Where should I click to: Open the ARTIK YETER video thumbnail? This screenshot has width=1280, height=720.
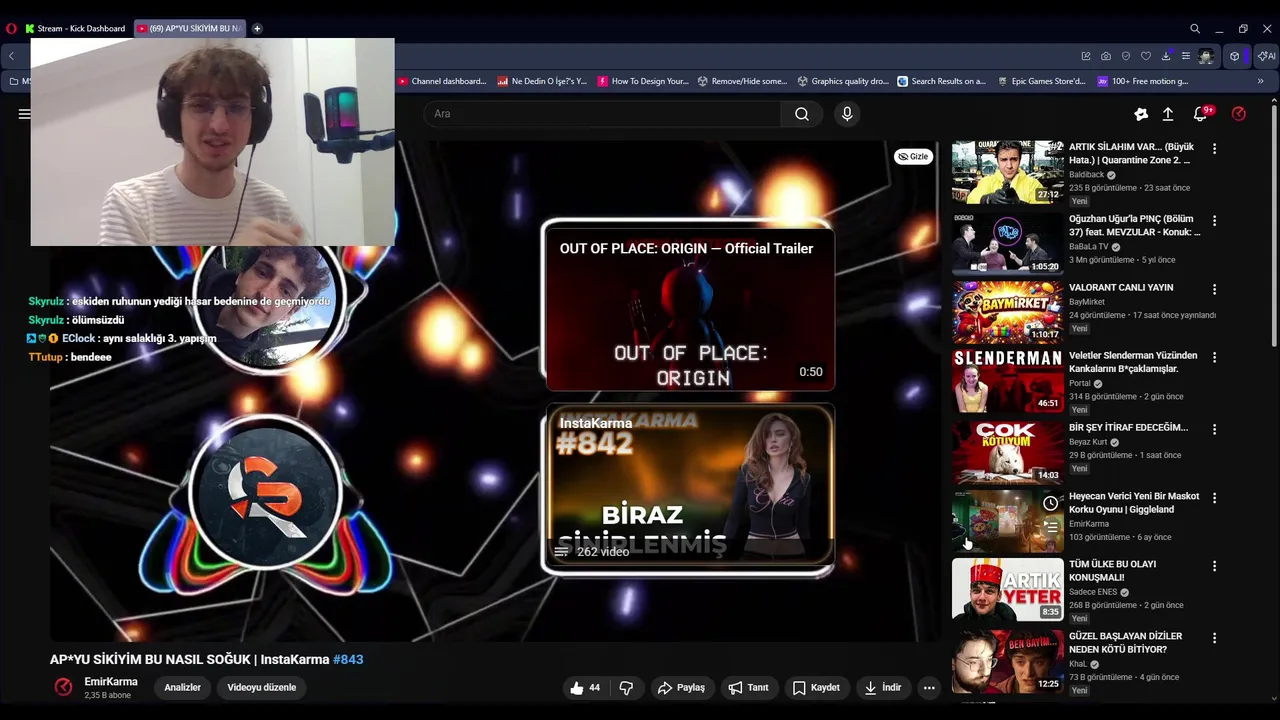[1007, 589]
